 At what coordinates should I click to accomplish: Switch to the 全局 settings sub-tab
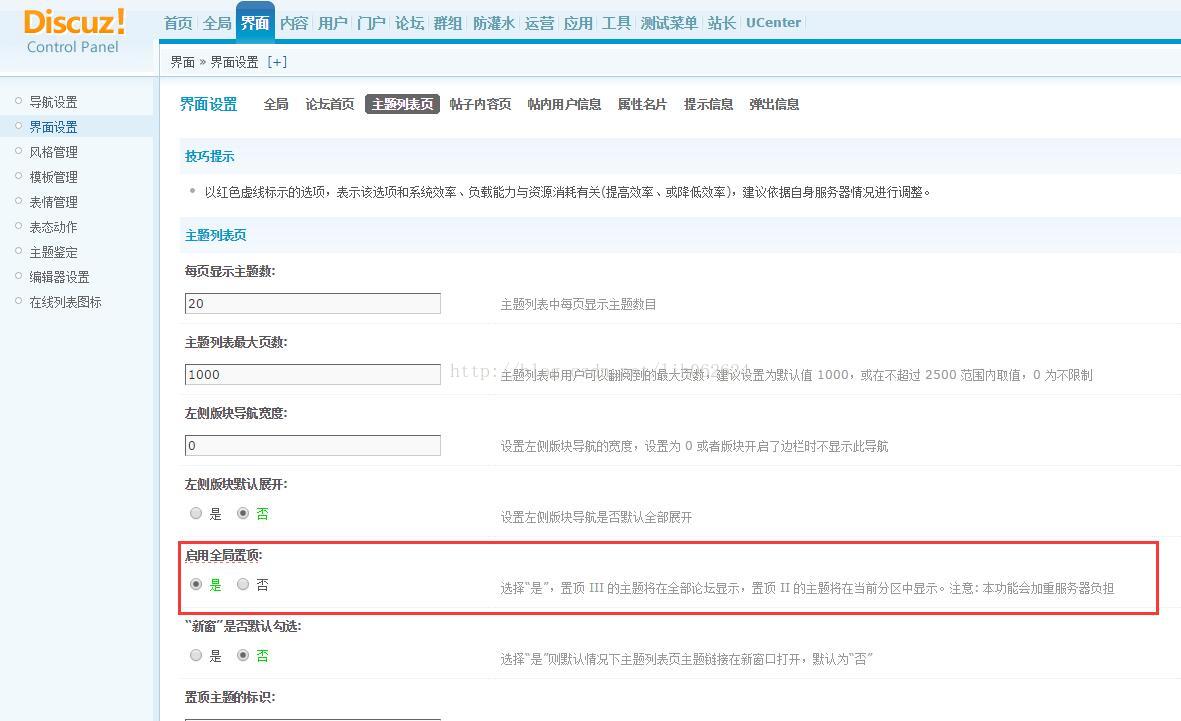pos(276,104)
